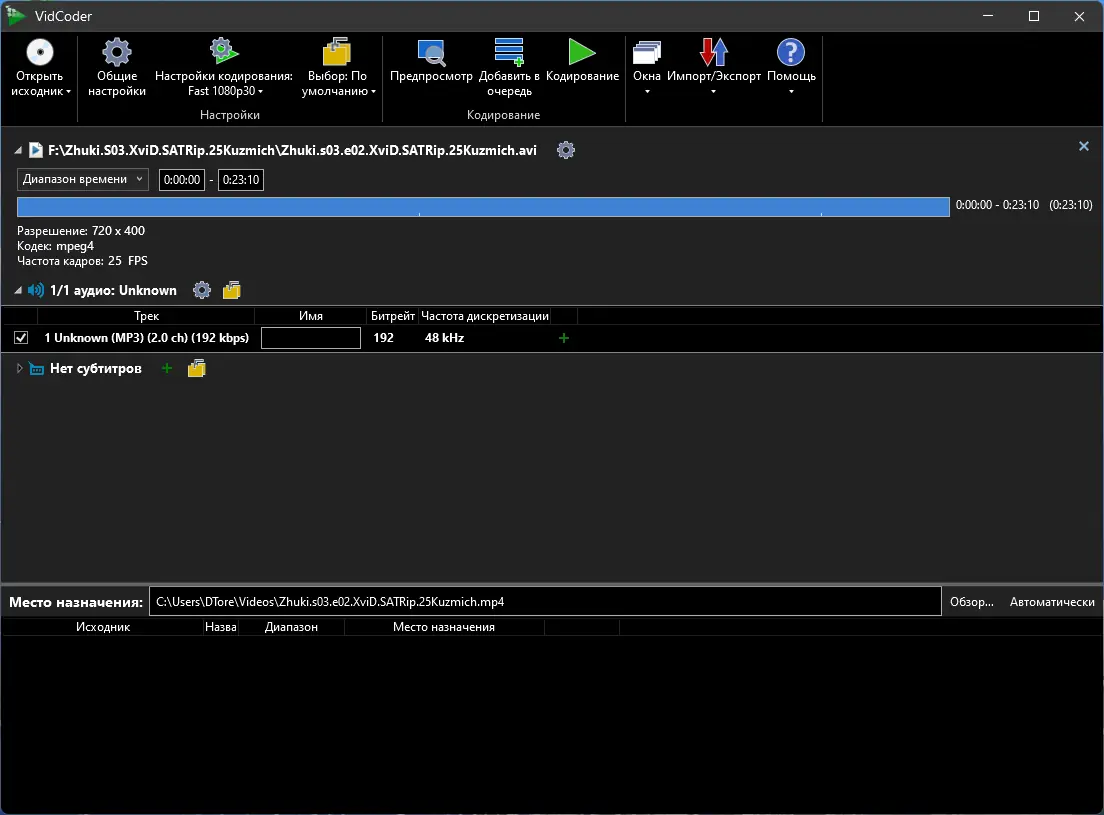Viewport: 1104px width, 815px height.
Task: Click Исходник queue column header
Action: tap(103, 627)
